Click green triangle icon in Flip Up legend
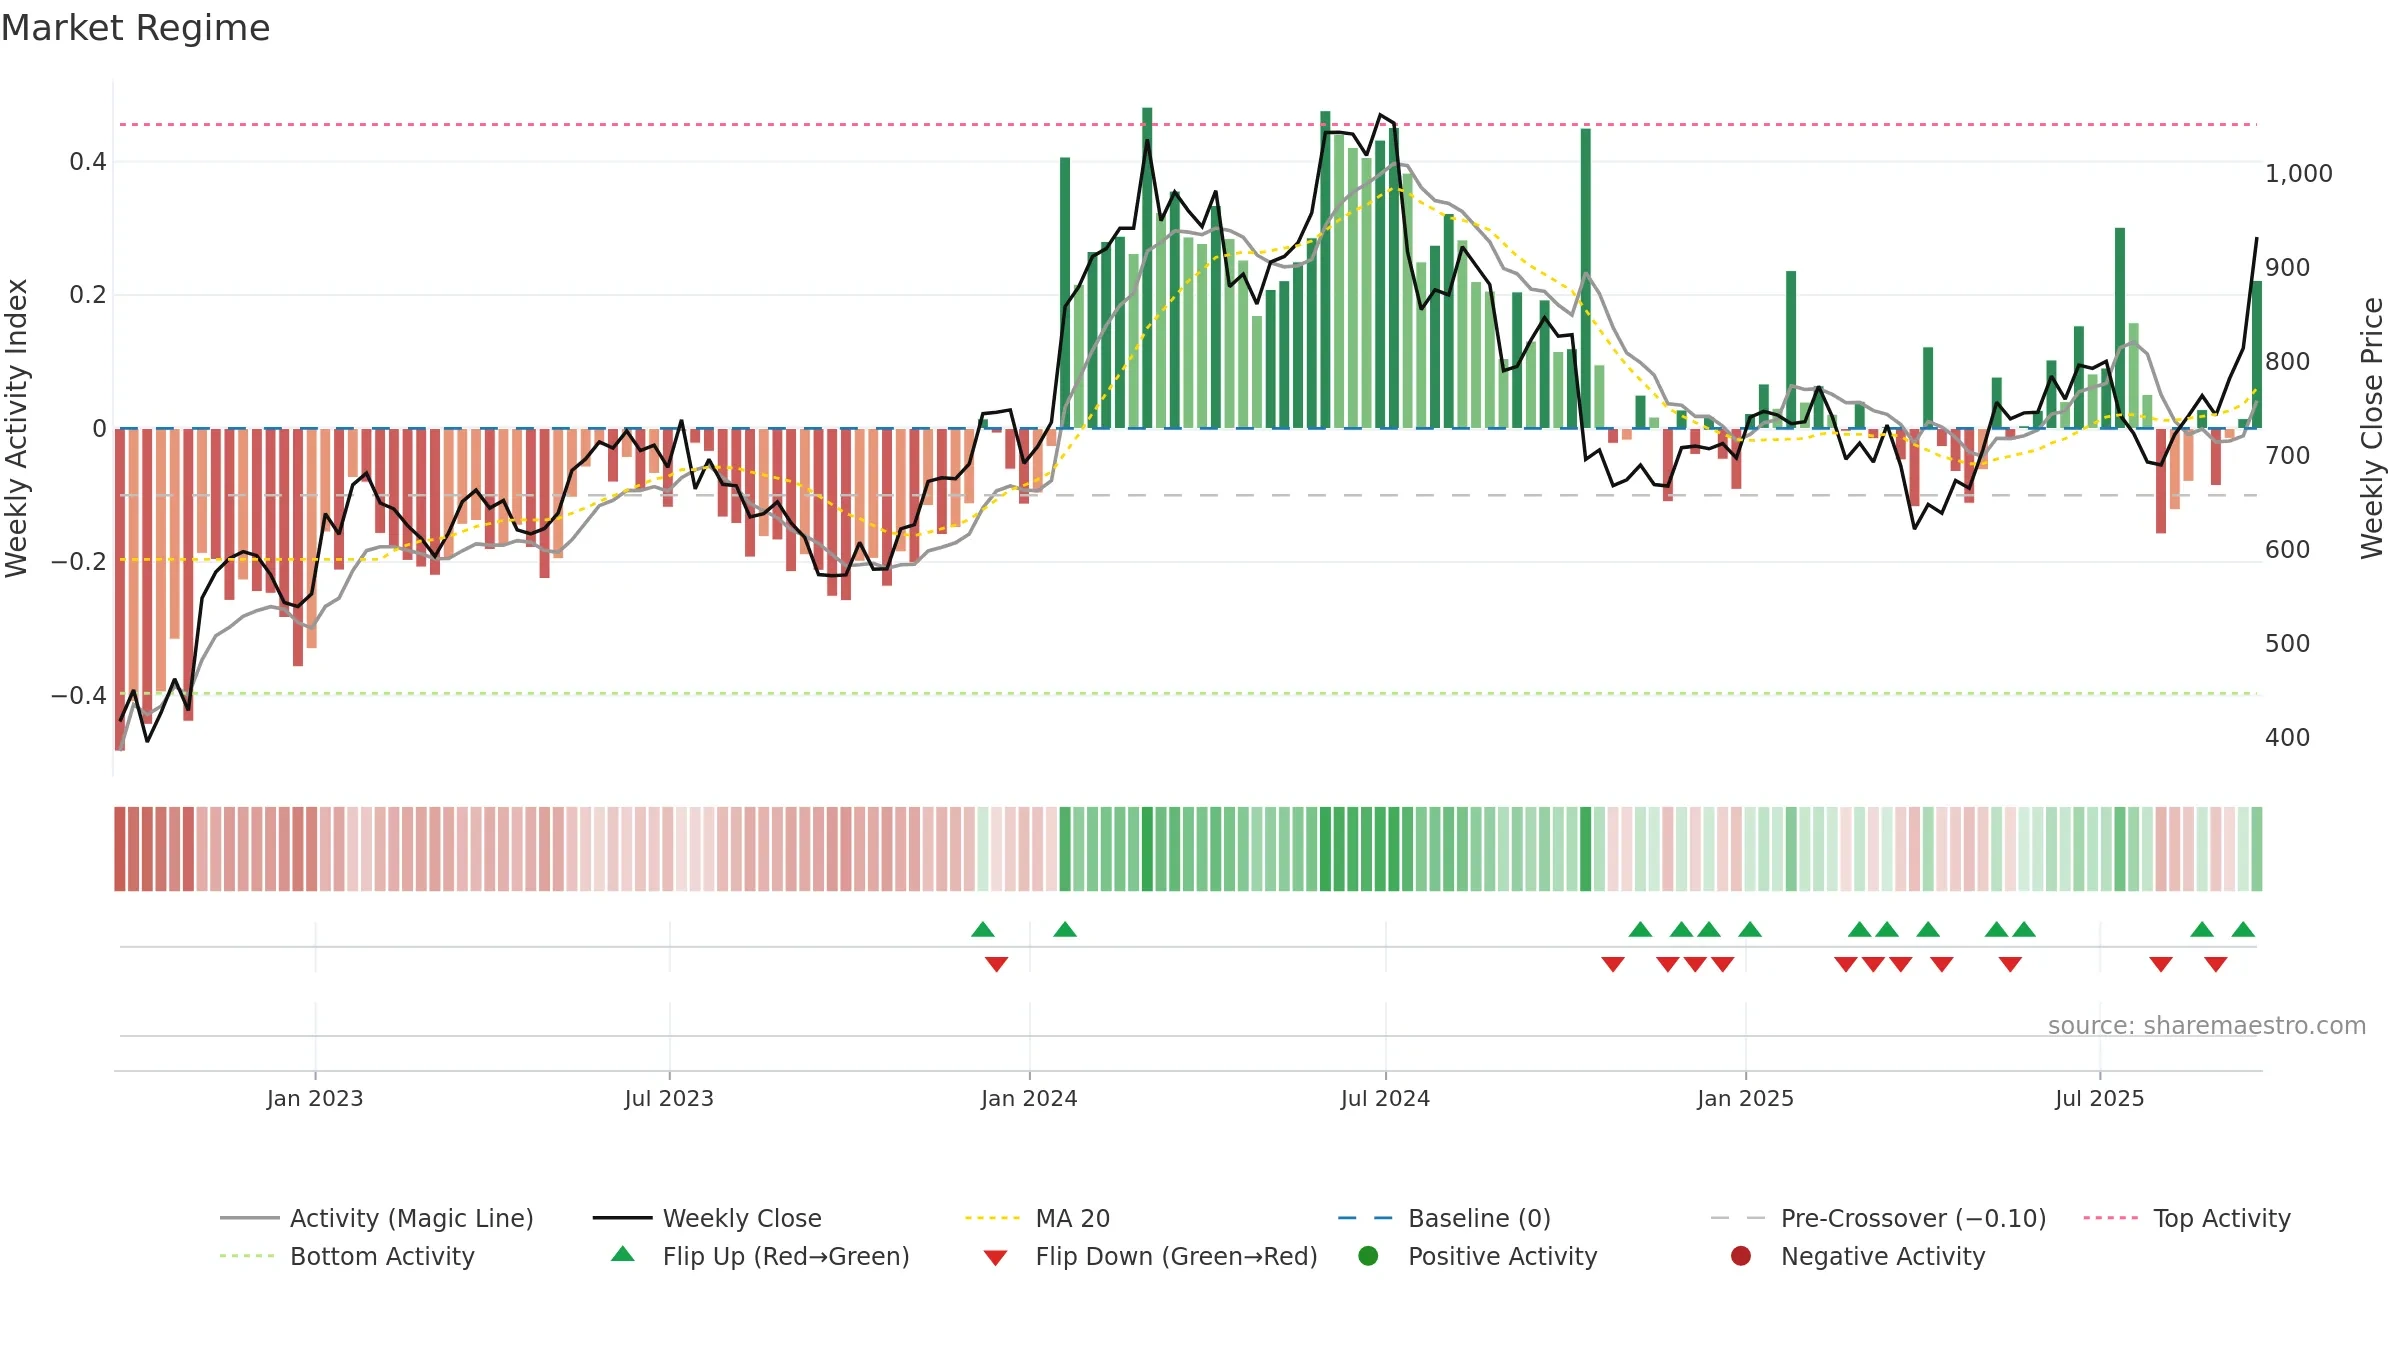The image size is (2400, 1350). [x=623, y=1254]
